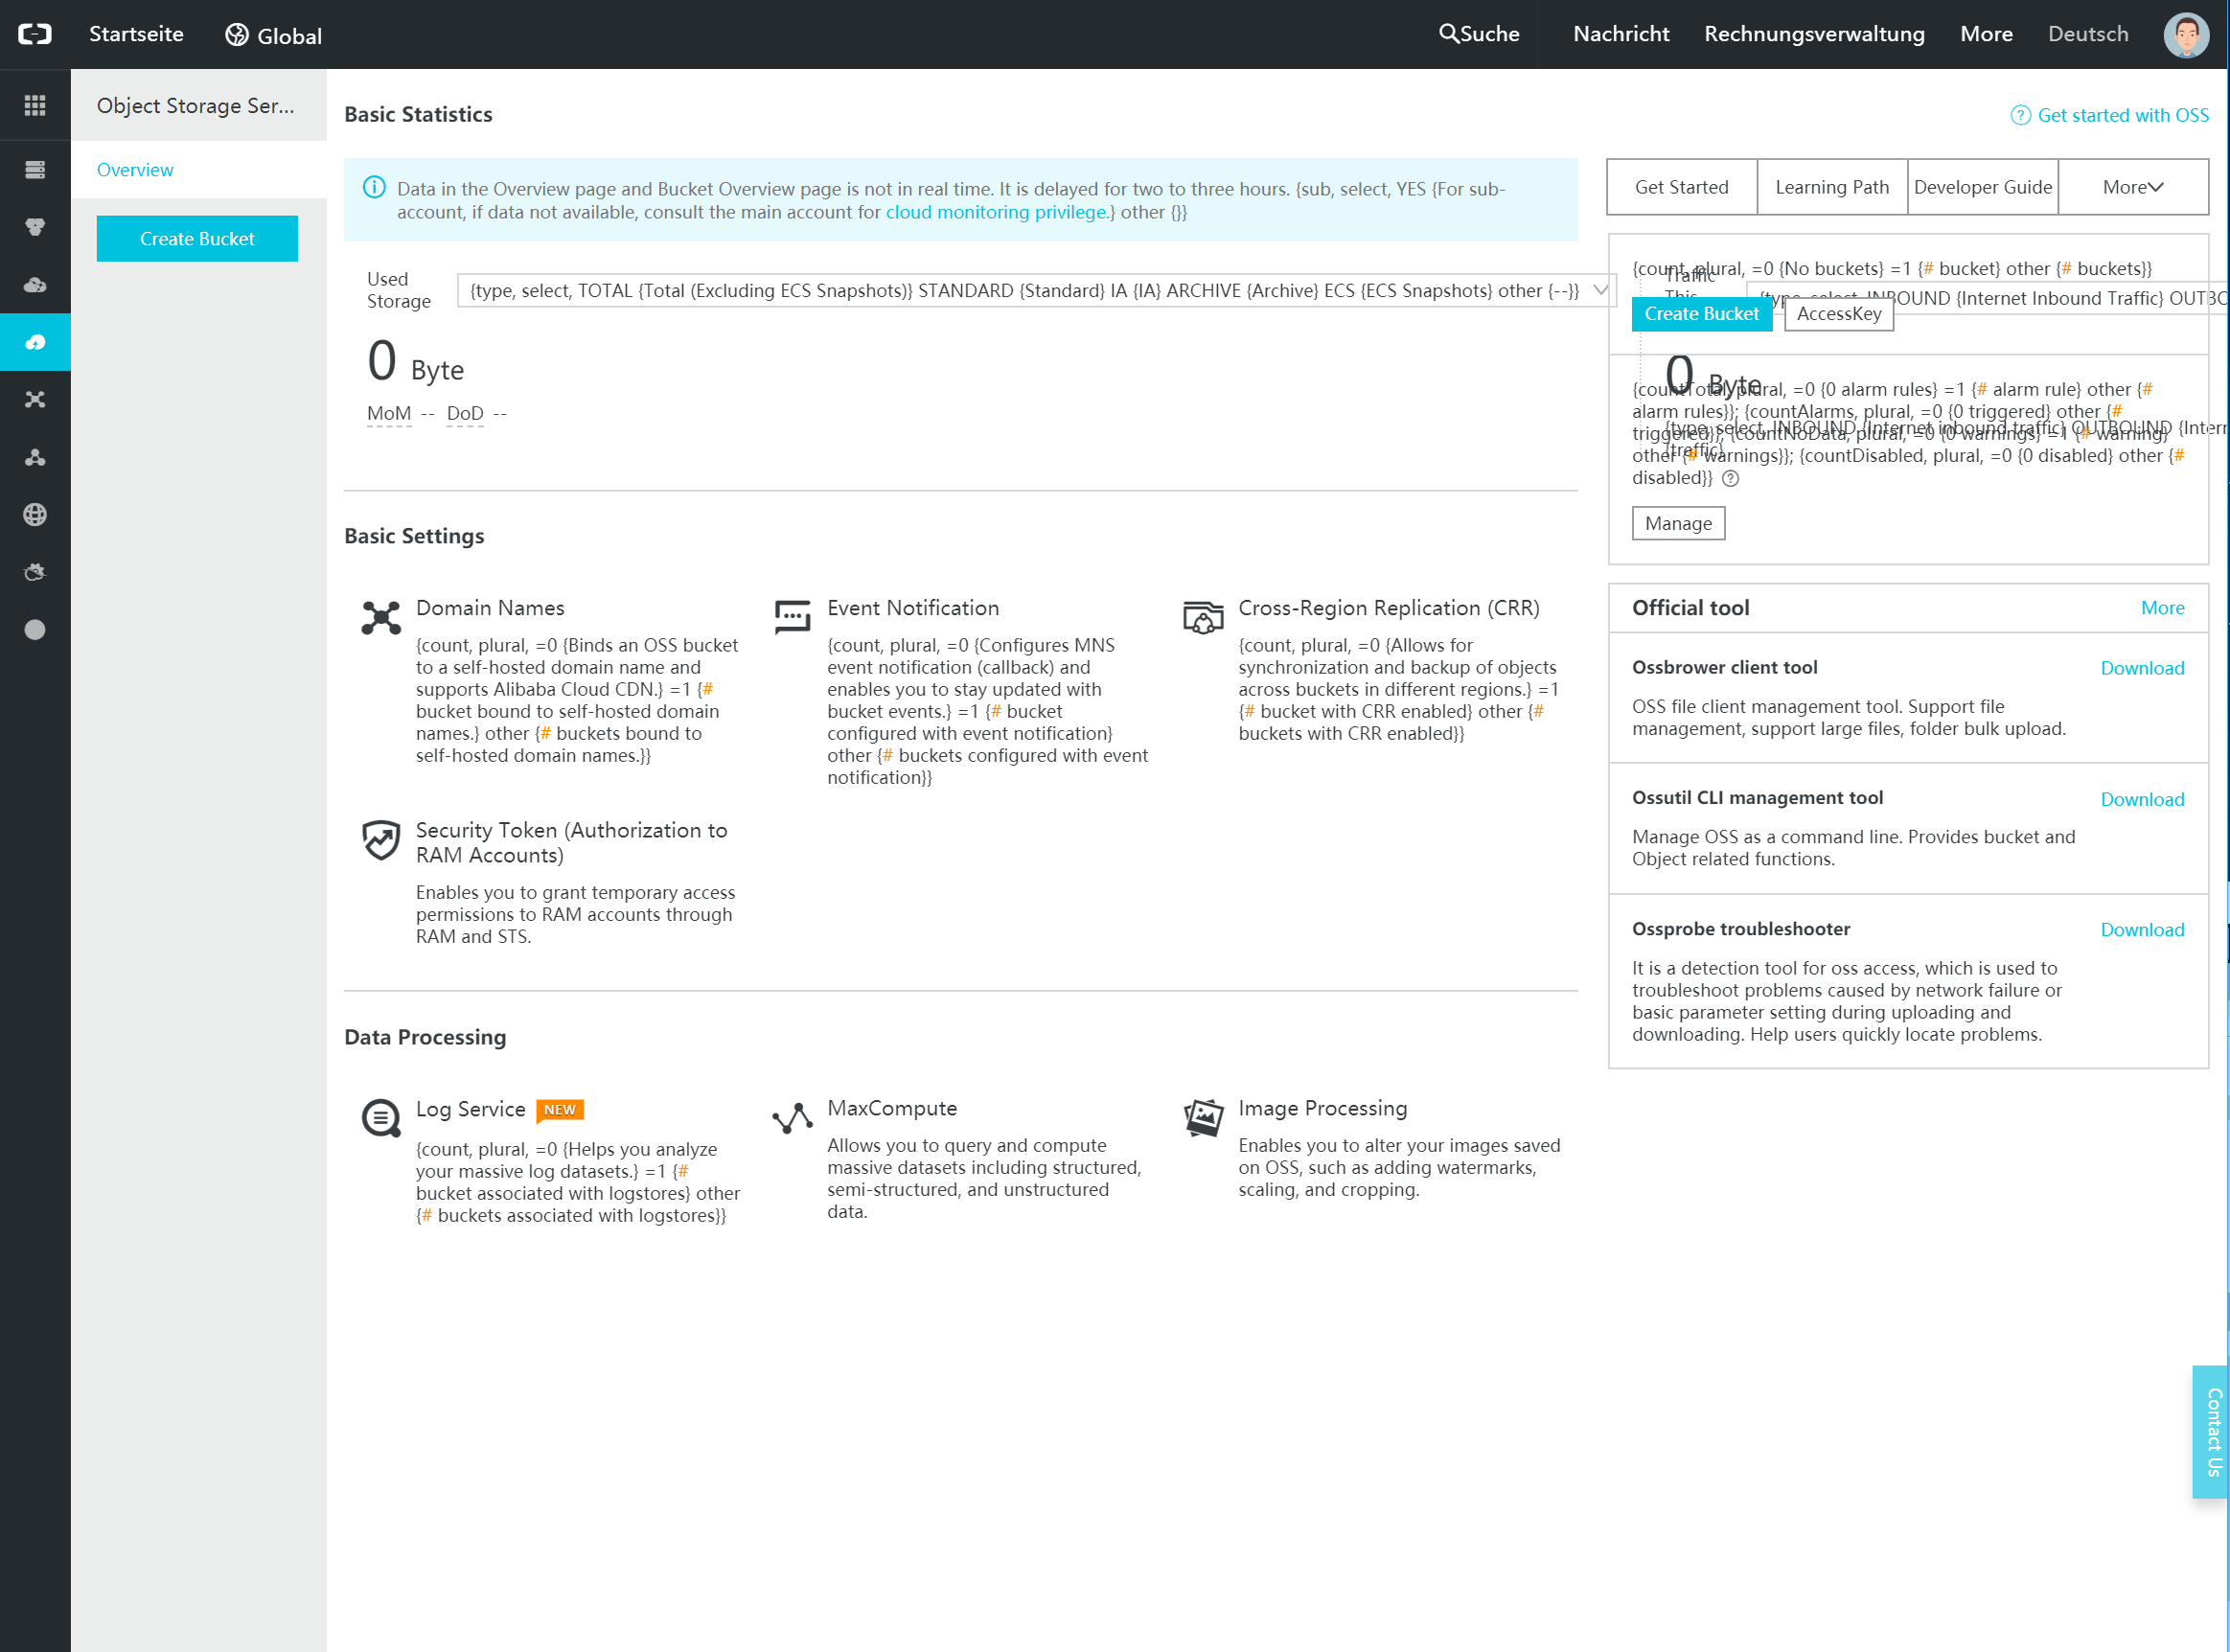The image size is (2230, 1652).
Task: Click the search magnifier icon
Action: pyautogui.click(x=1448, y=34)
